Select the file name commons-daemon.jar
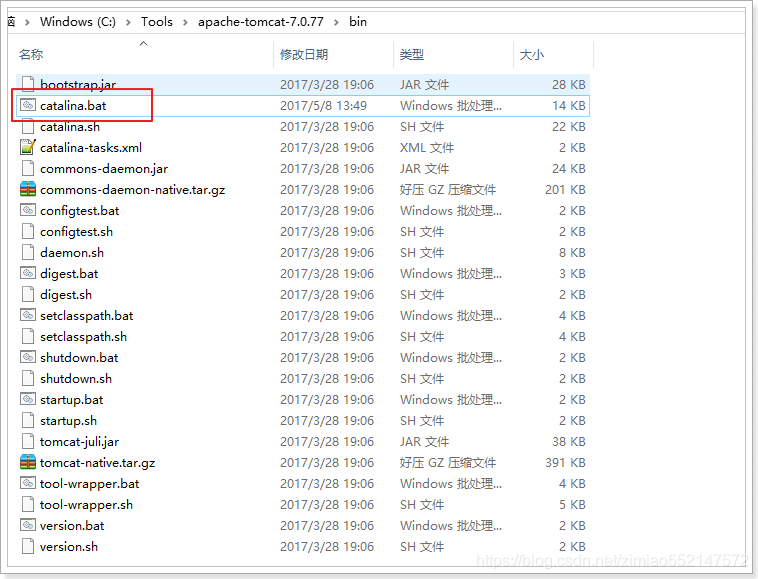This screenshot has height=579, width=758. (x=104, y=169)
